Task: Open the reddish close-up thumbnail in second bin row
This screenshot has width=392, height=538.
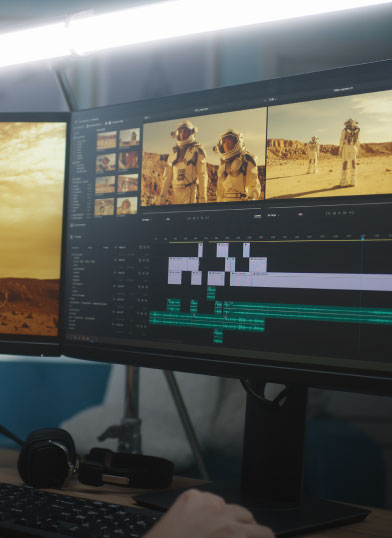Action: (x=128, y=160)
